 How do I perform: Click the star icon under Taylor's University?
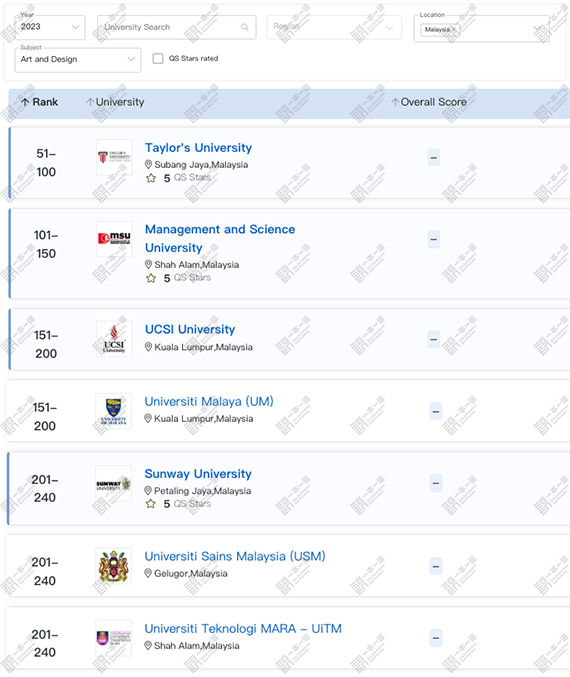point(151,178)
